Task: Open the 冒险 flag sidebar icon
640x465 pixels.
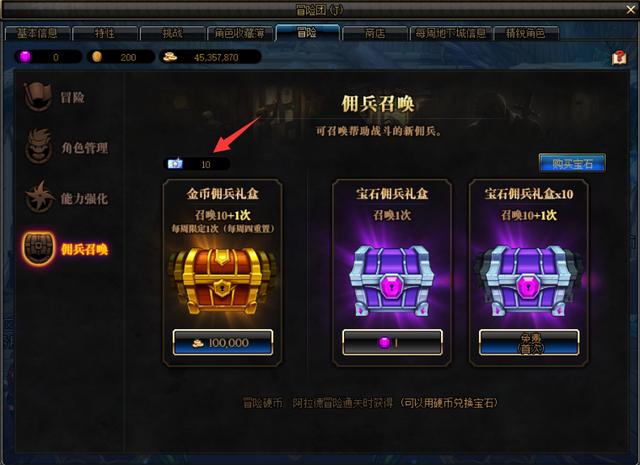Action: [x=38, y=96]
